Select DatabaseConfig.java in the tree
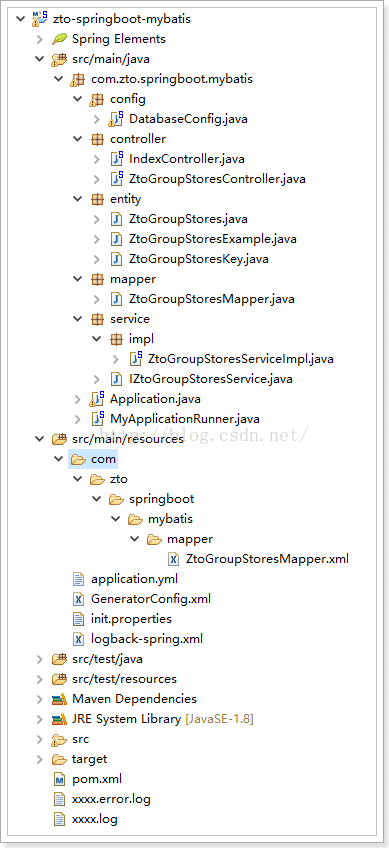The height and width of the screenshot is (848, 389). pos(188,119)
